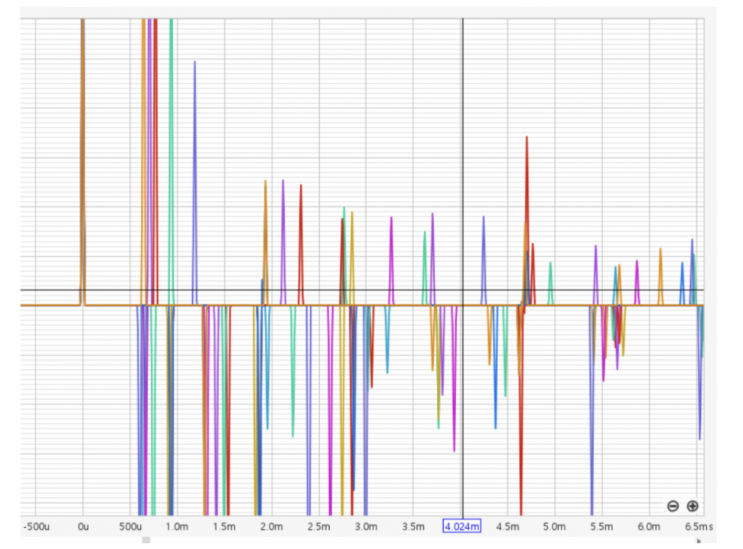
Task: Select tall orange pulse at 0u
Action: coord(83,161)
